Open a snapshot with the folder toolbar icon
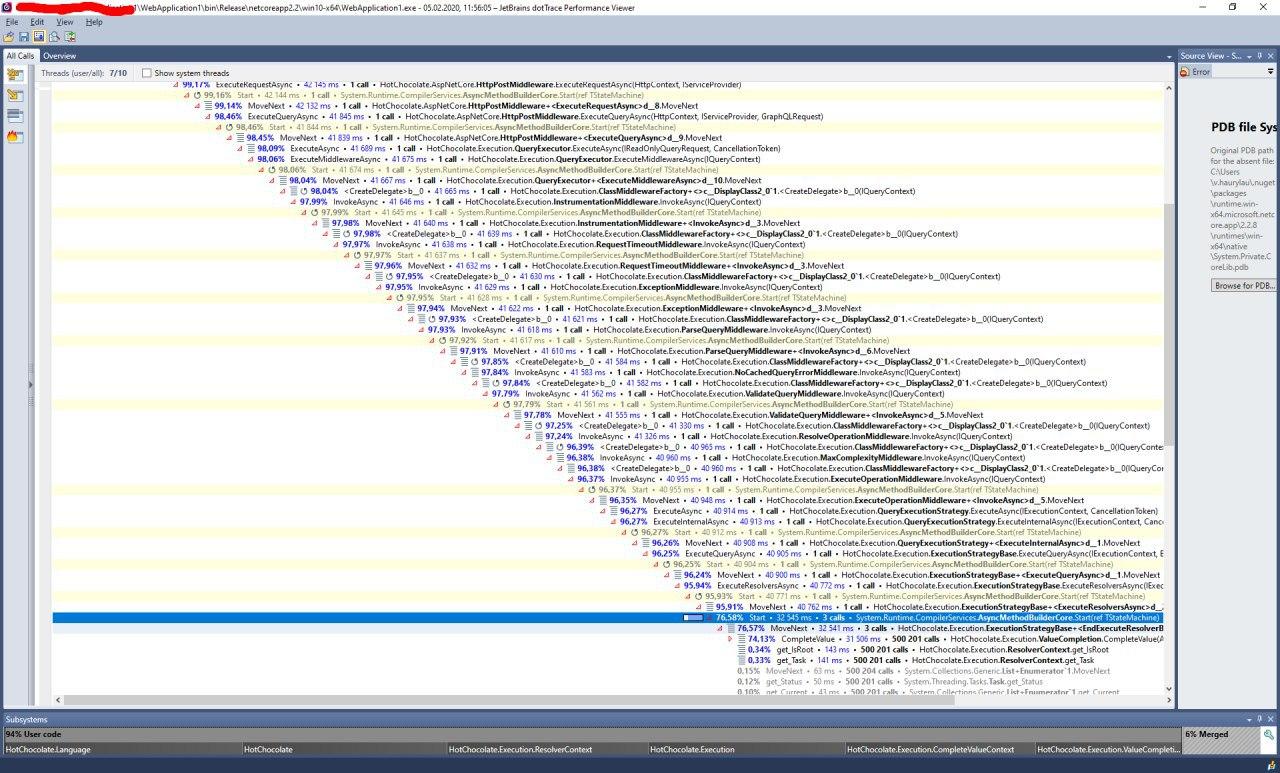 tap(9, 37)
